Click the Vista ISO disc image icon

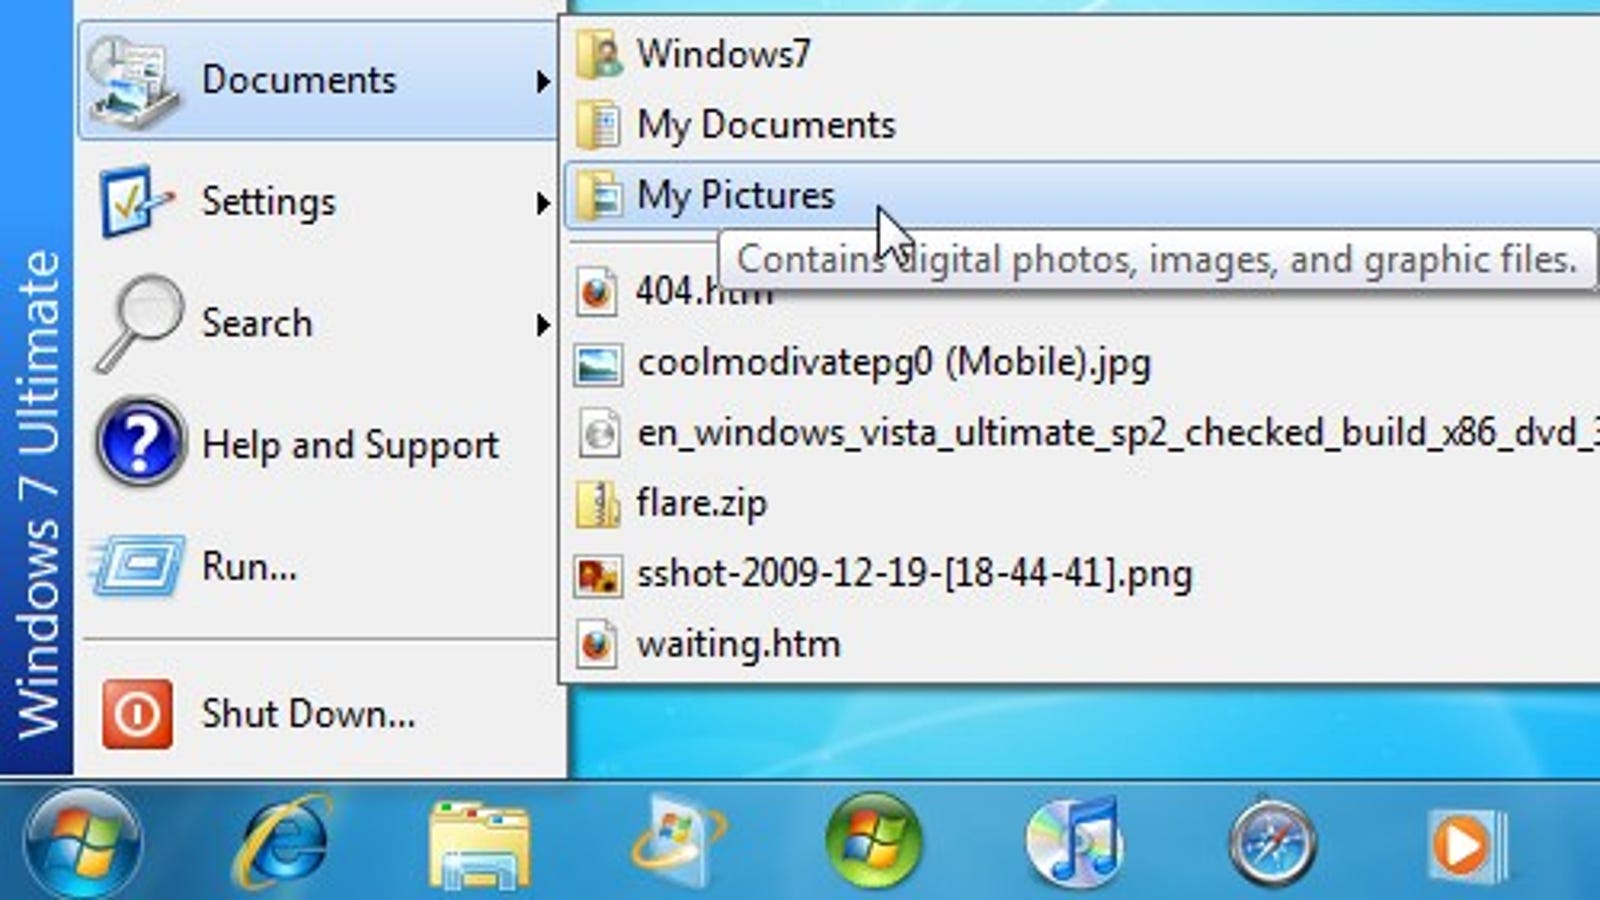click(599, 434)
